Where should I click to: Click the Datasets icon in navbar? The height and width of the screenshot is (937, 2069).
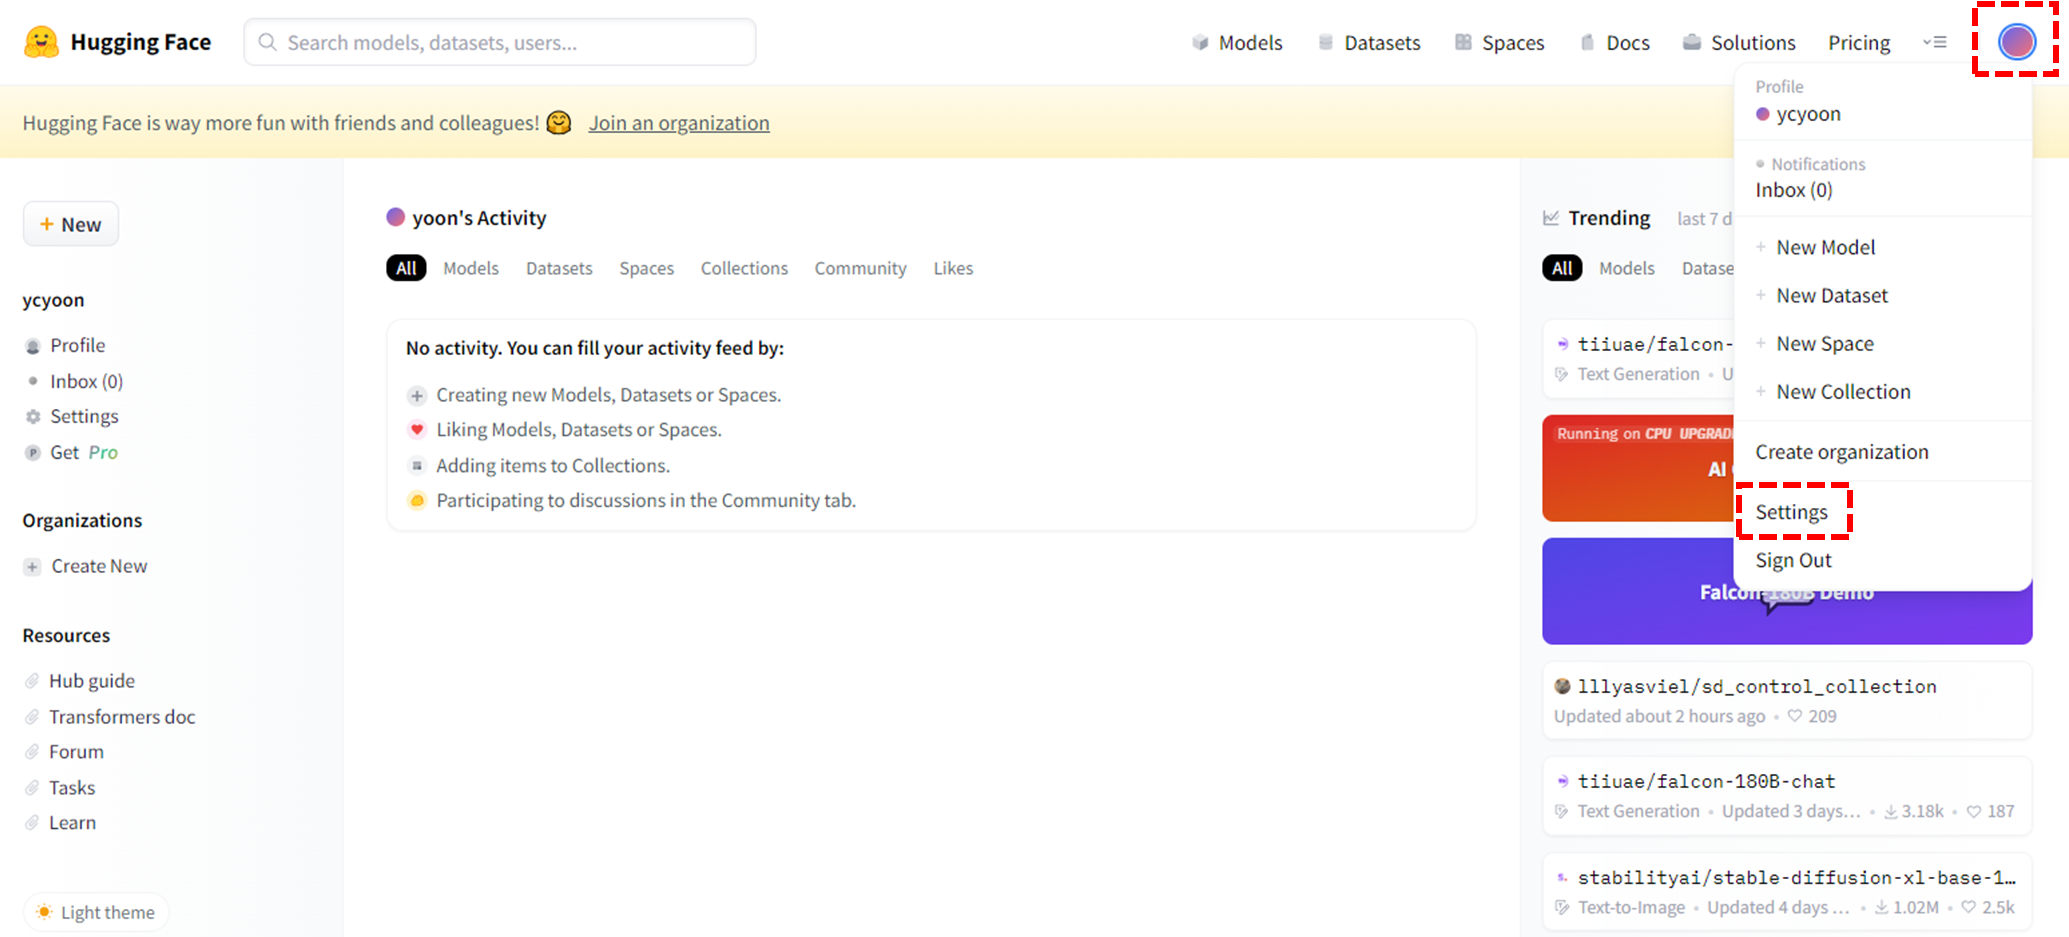click(x=1326, y=42)
